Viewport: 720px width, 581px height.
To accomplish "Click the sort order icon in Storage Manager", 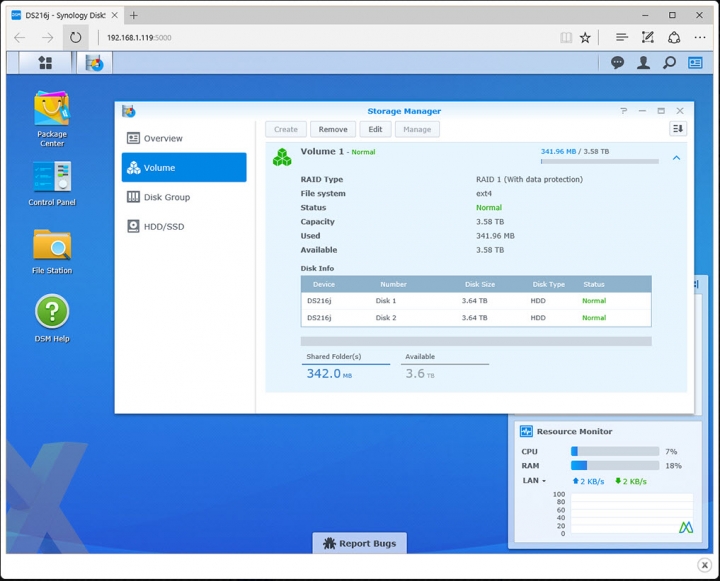I will [678, 129].
